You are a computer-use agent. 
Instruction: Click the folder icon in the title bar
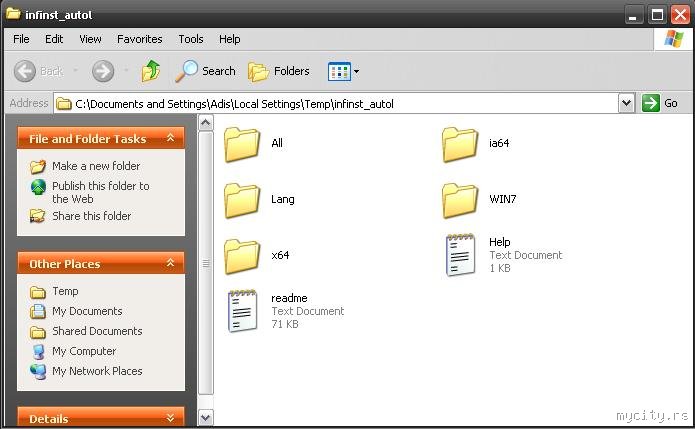[x=13, y=14]
